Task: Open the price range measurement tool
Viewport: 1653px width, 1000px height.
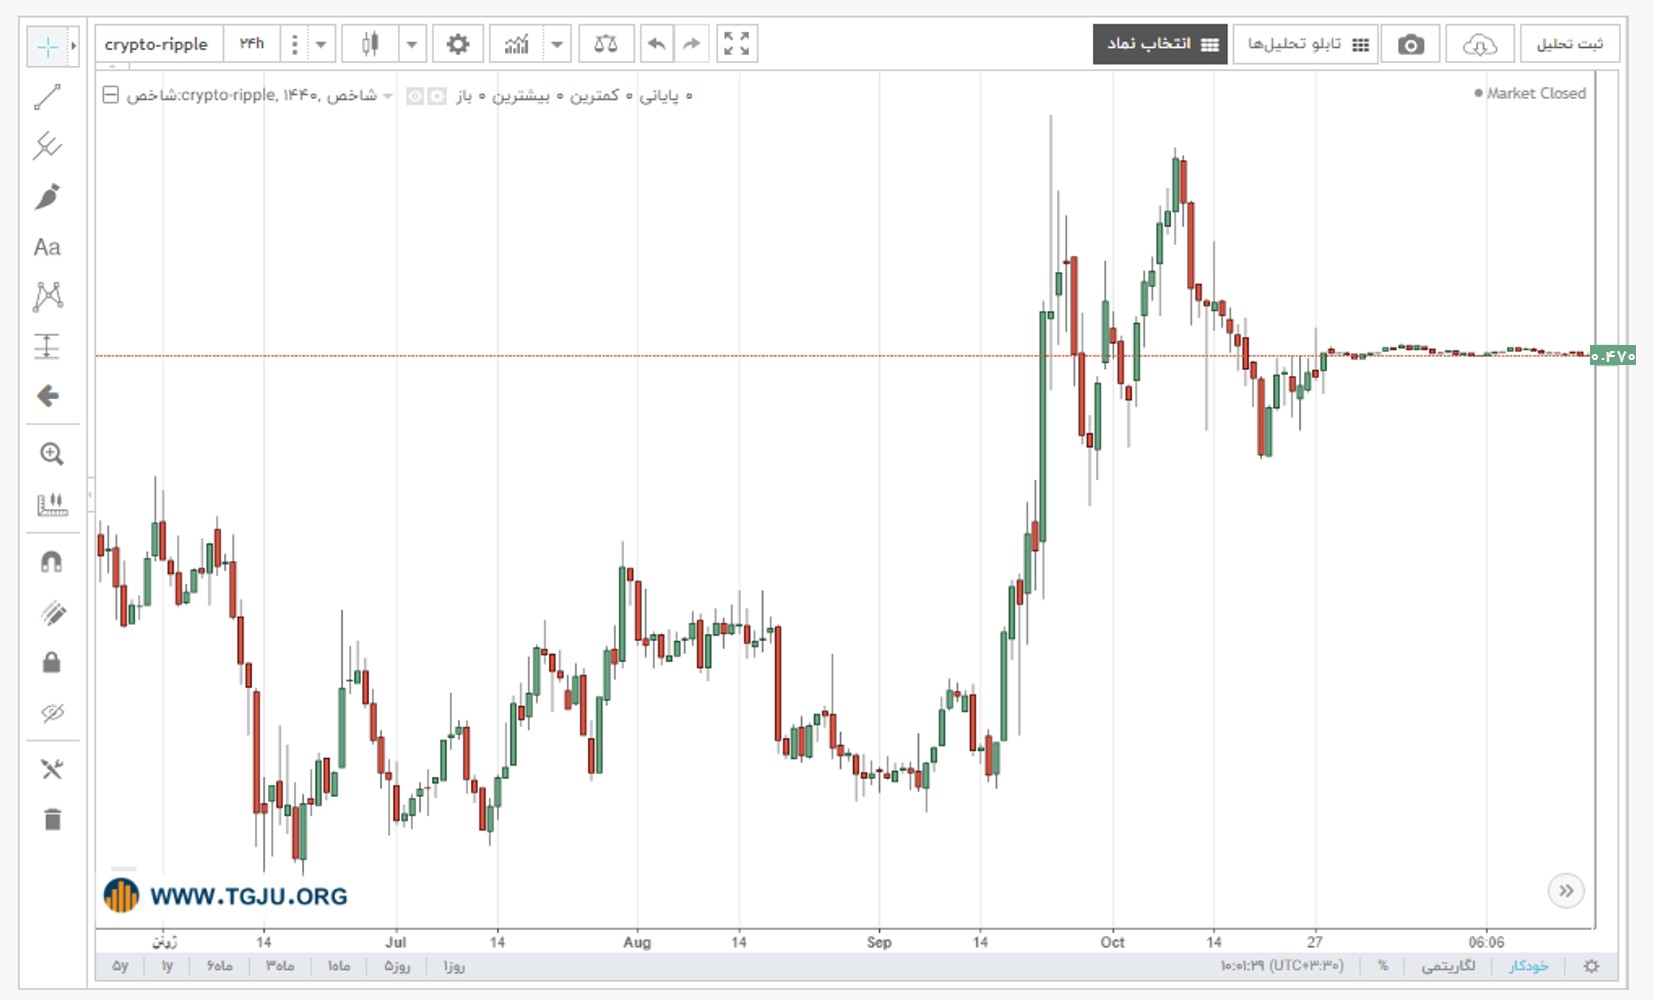Action: click(x=47, y=346)
